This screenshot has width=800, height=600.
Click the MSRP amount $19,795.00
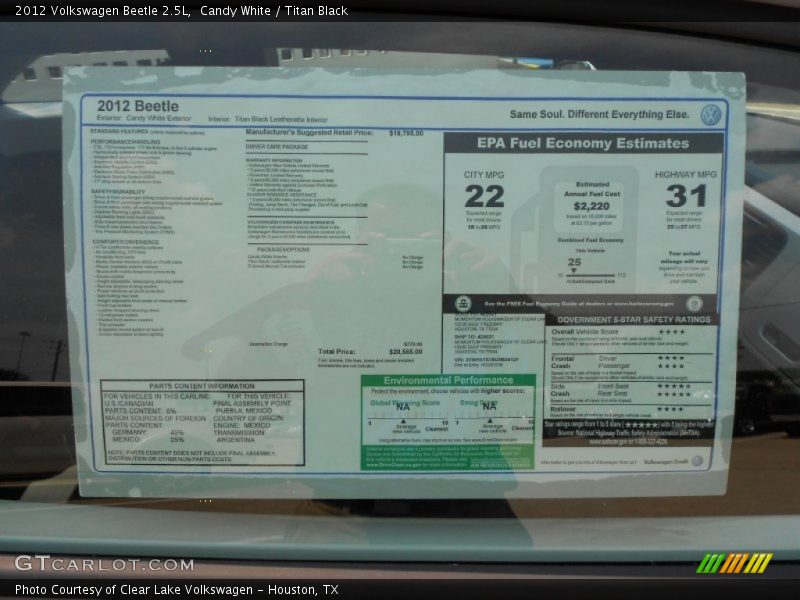pyautogui.click(x=406, y=133)
